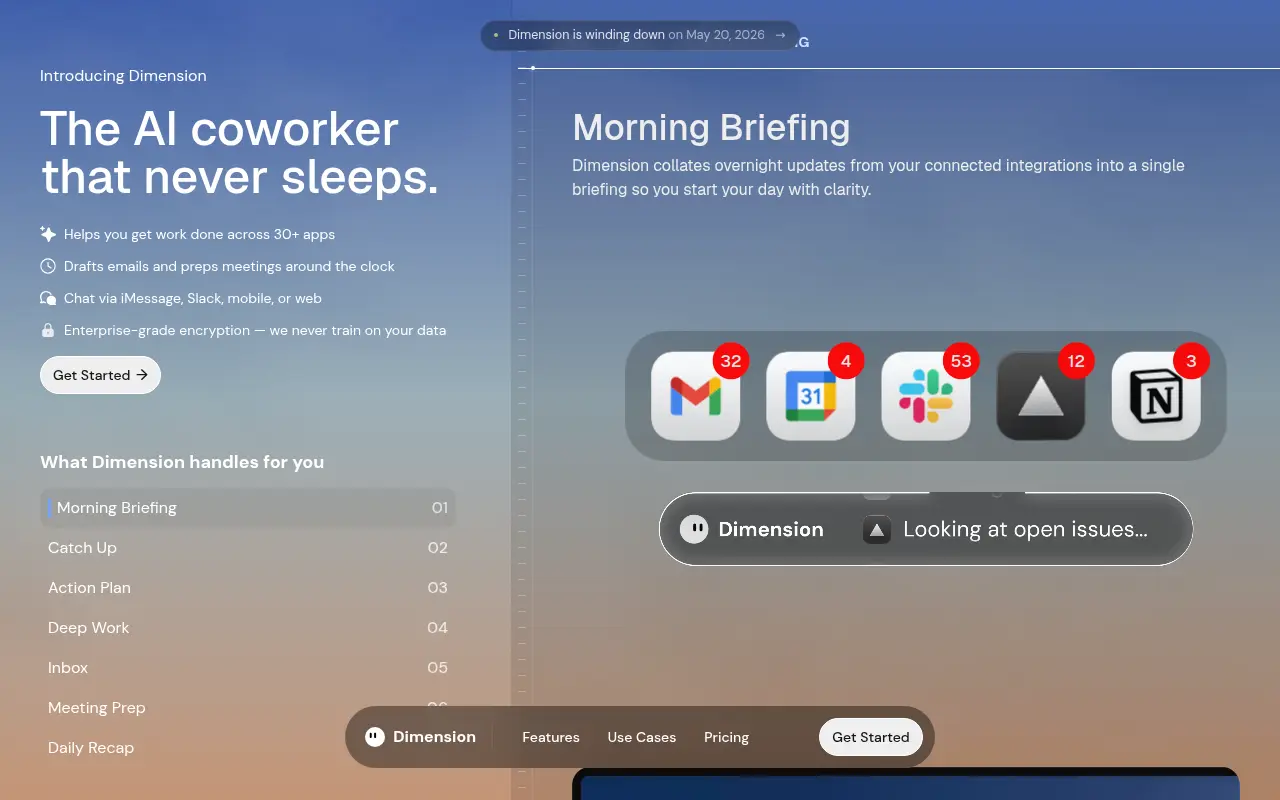
Task: Open Pricing in the bottom navigation
Action: [x=726, y=737]
